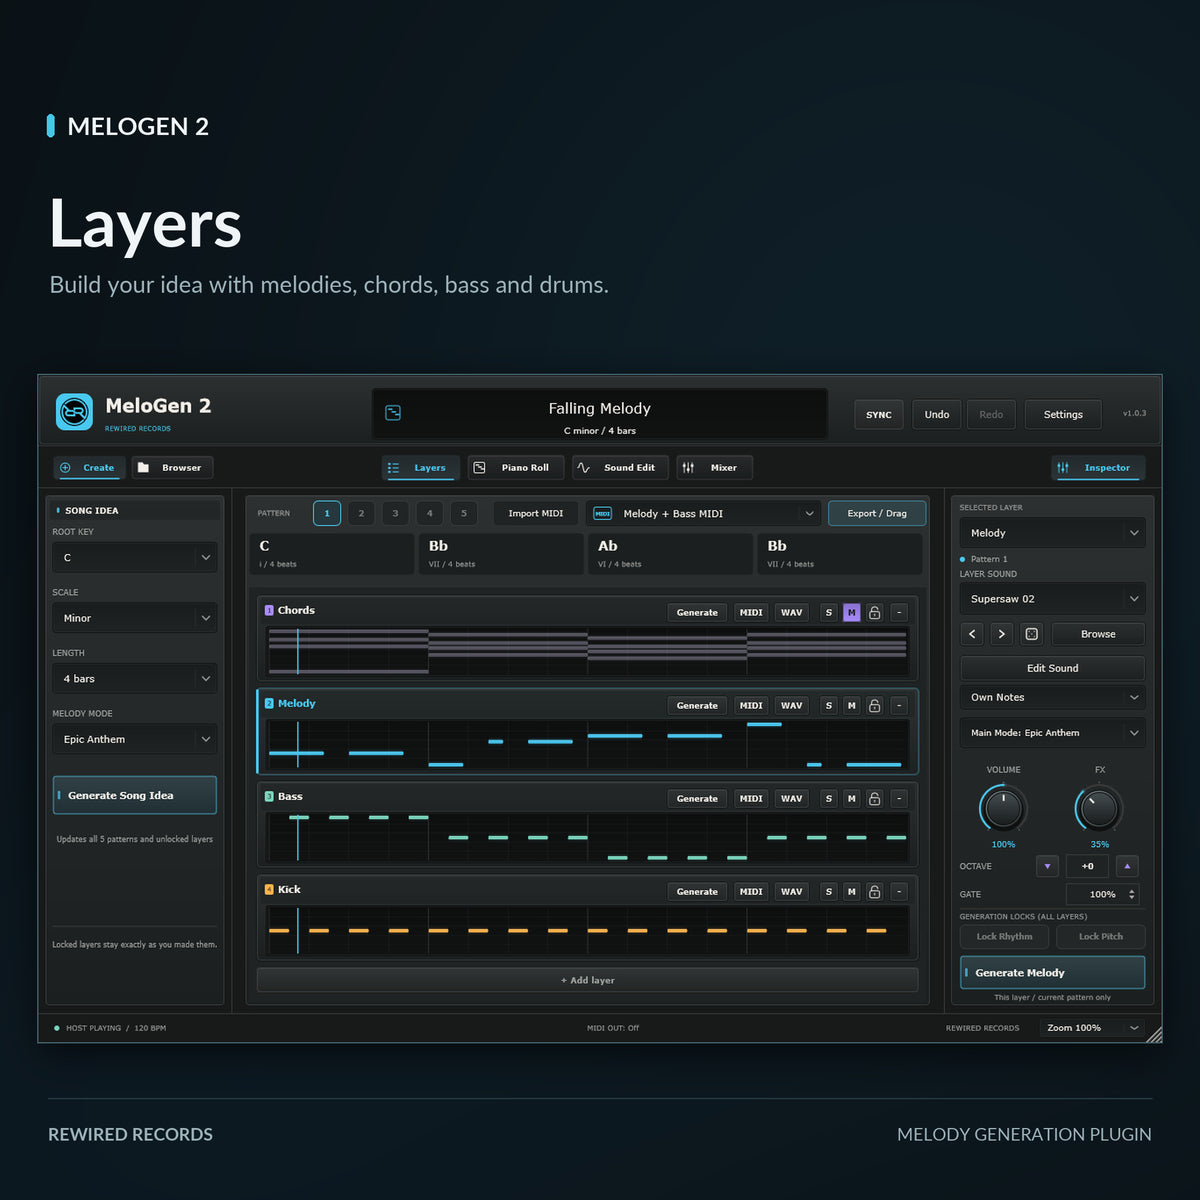Click the + Add layer button
Viewport: 1200px width, 1200px height.
coord(587,980)
